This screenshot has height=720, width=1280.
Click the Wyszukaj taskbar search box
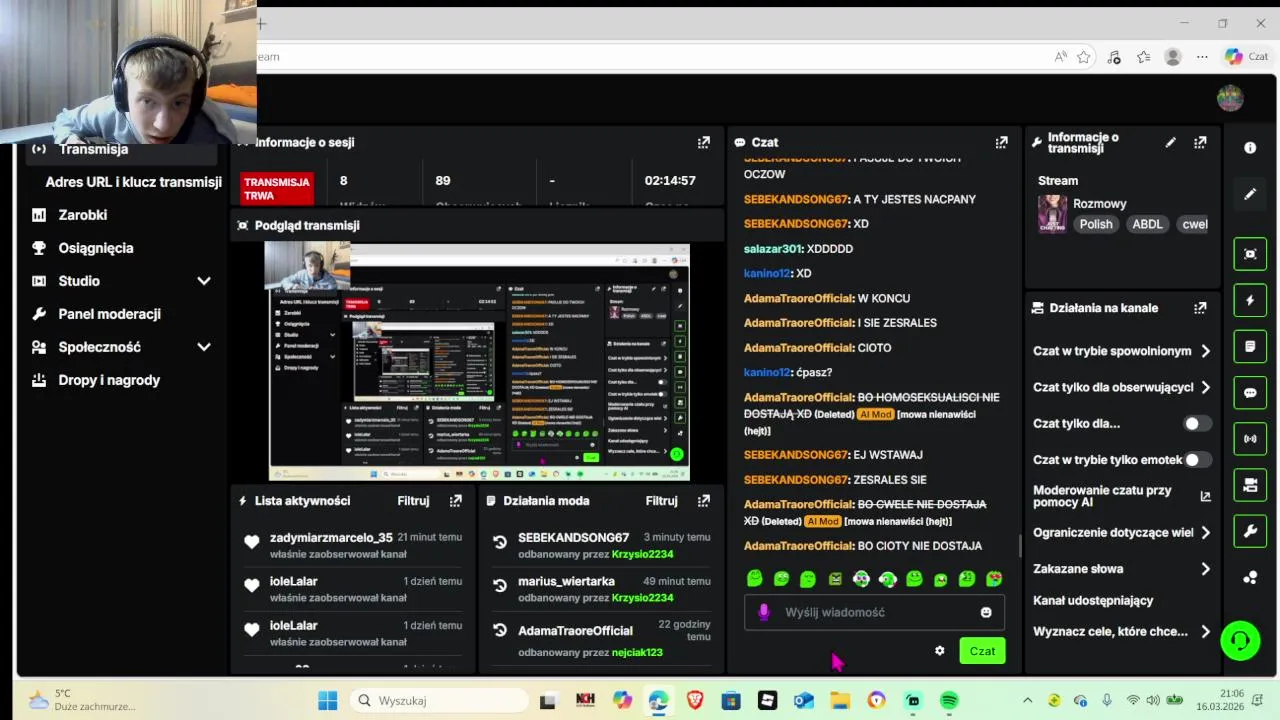pos(439,701)
